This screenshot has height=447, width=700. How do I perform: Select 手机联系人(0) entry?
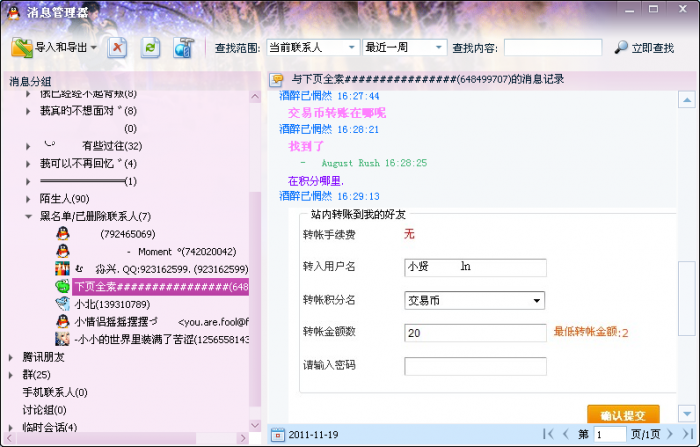coord(55,393)
